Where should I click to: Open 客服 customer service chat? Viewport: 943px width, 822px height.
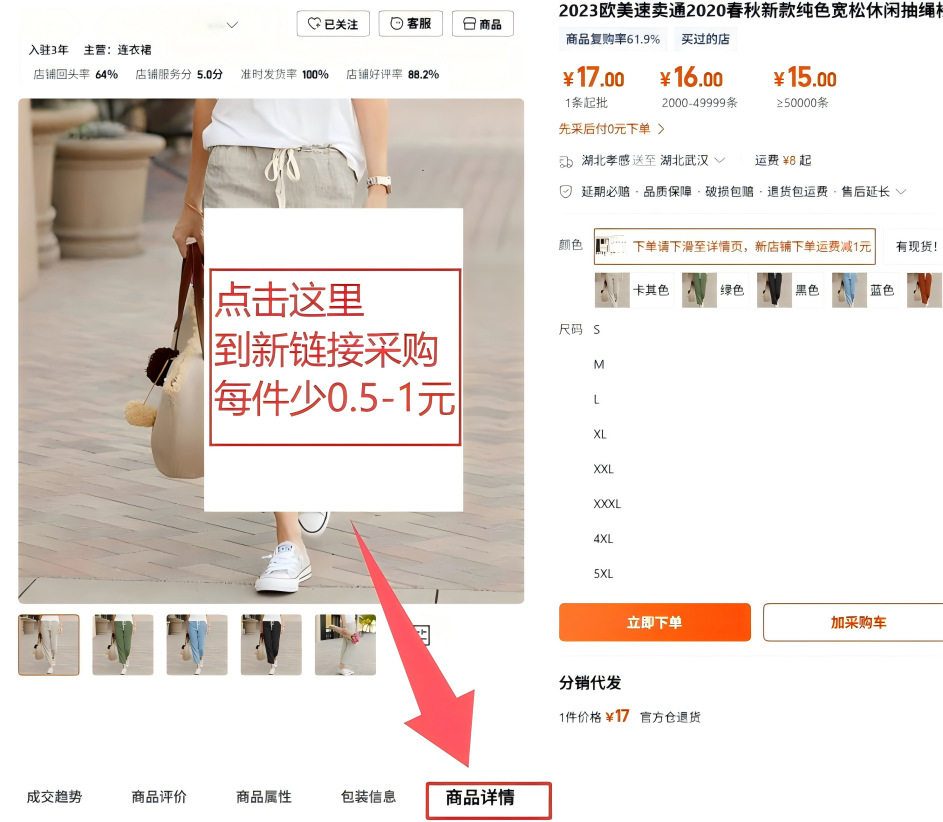click(411, 23)
